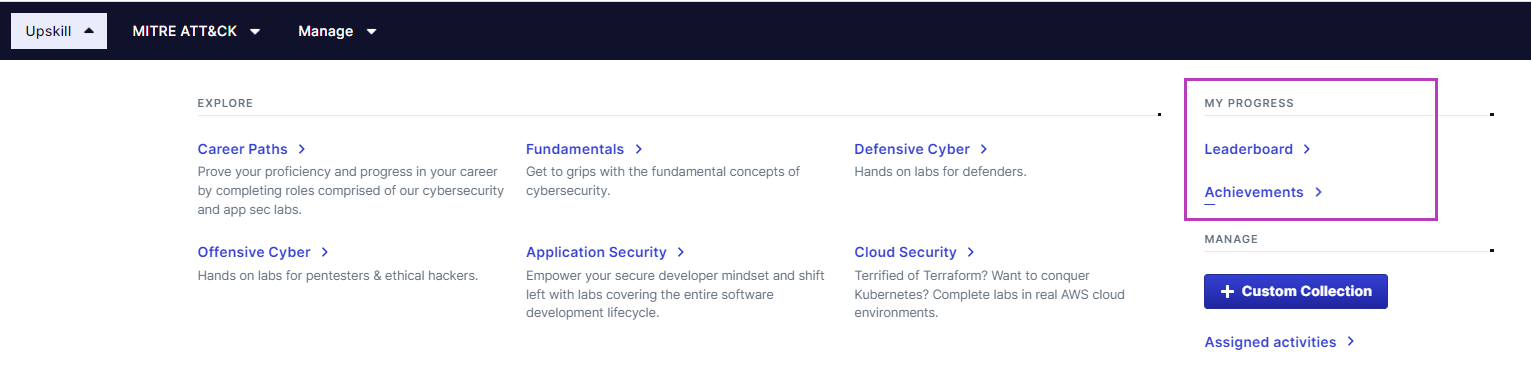Expand the MITRE ATT&CK dropdown
1531x375 pixels.
pos(196,31)
